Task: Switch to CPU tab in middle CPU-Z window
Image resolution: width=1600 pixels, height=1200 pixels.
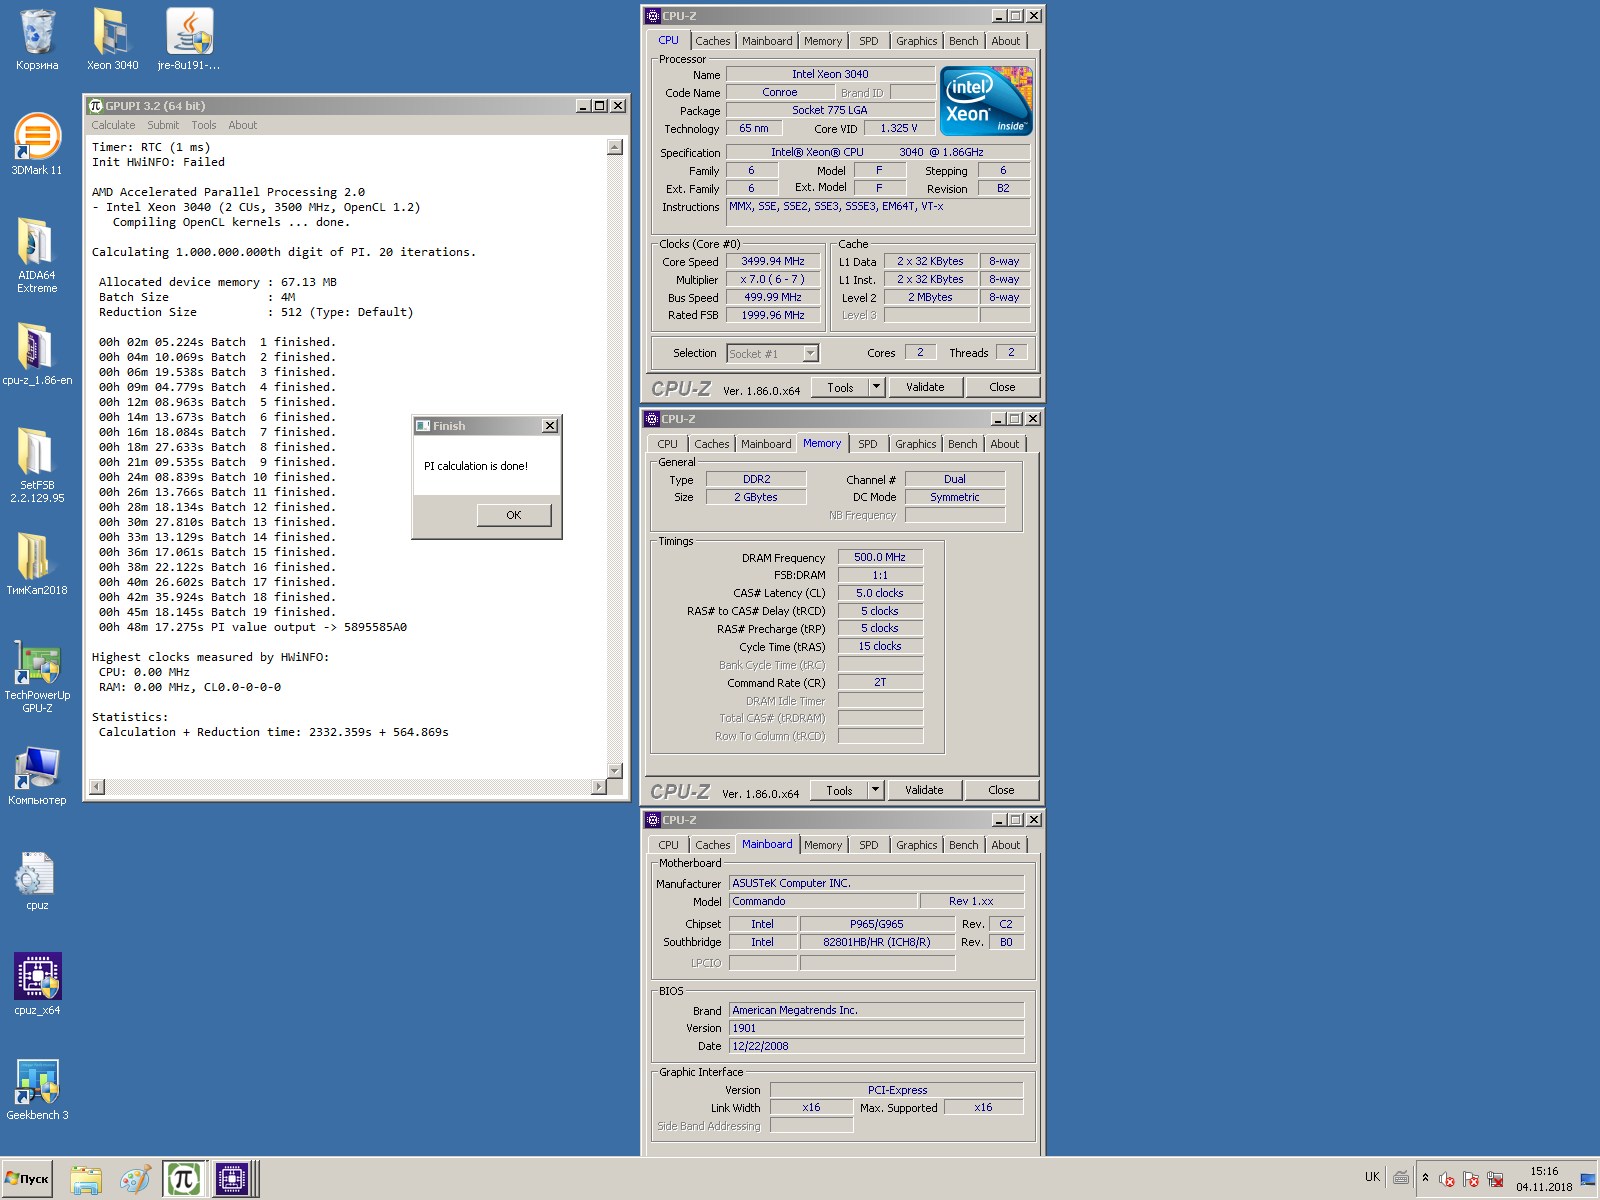Action: pos(667,444)
